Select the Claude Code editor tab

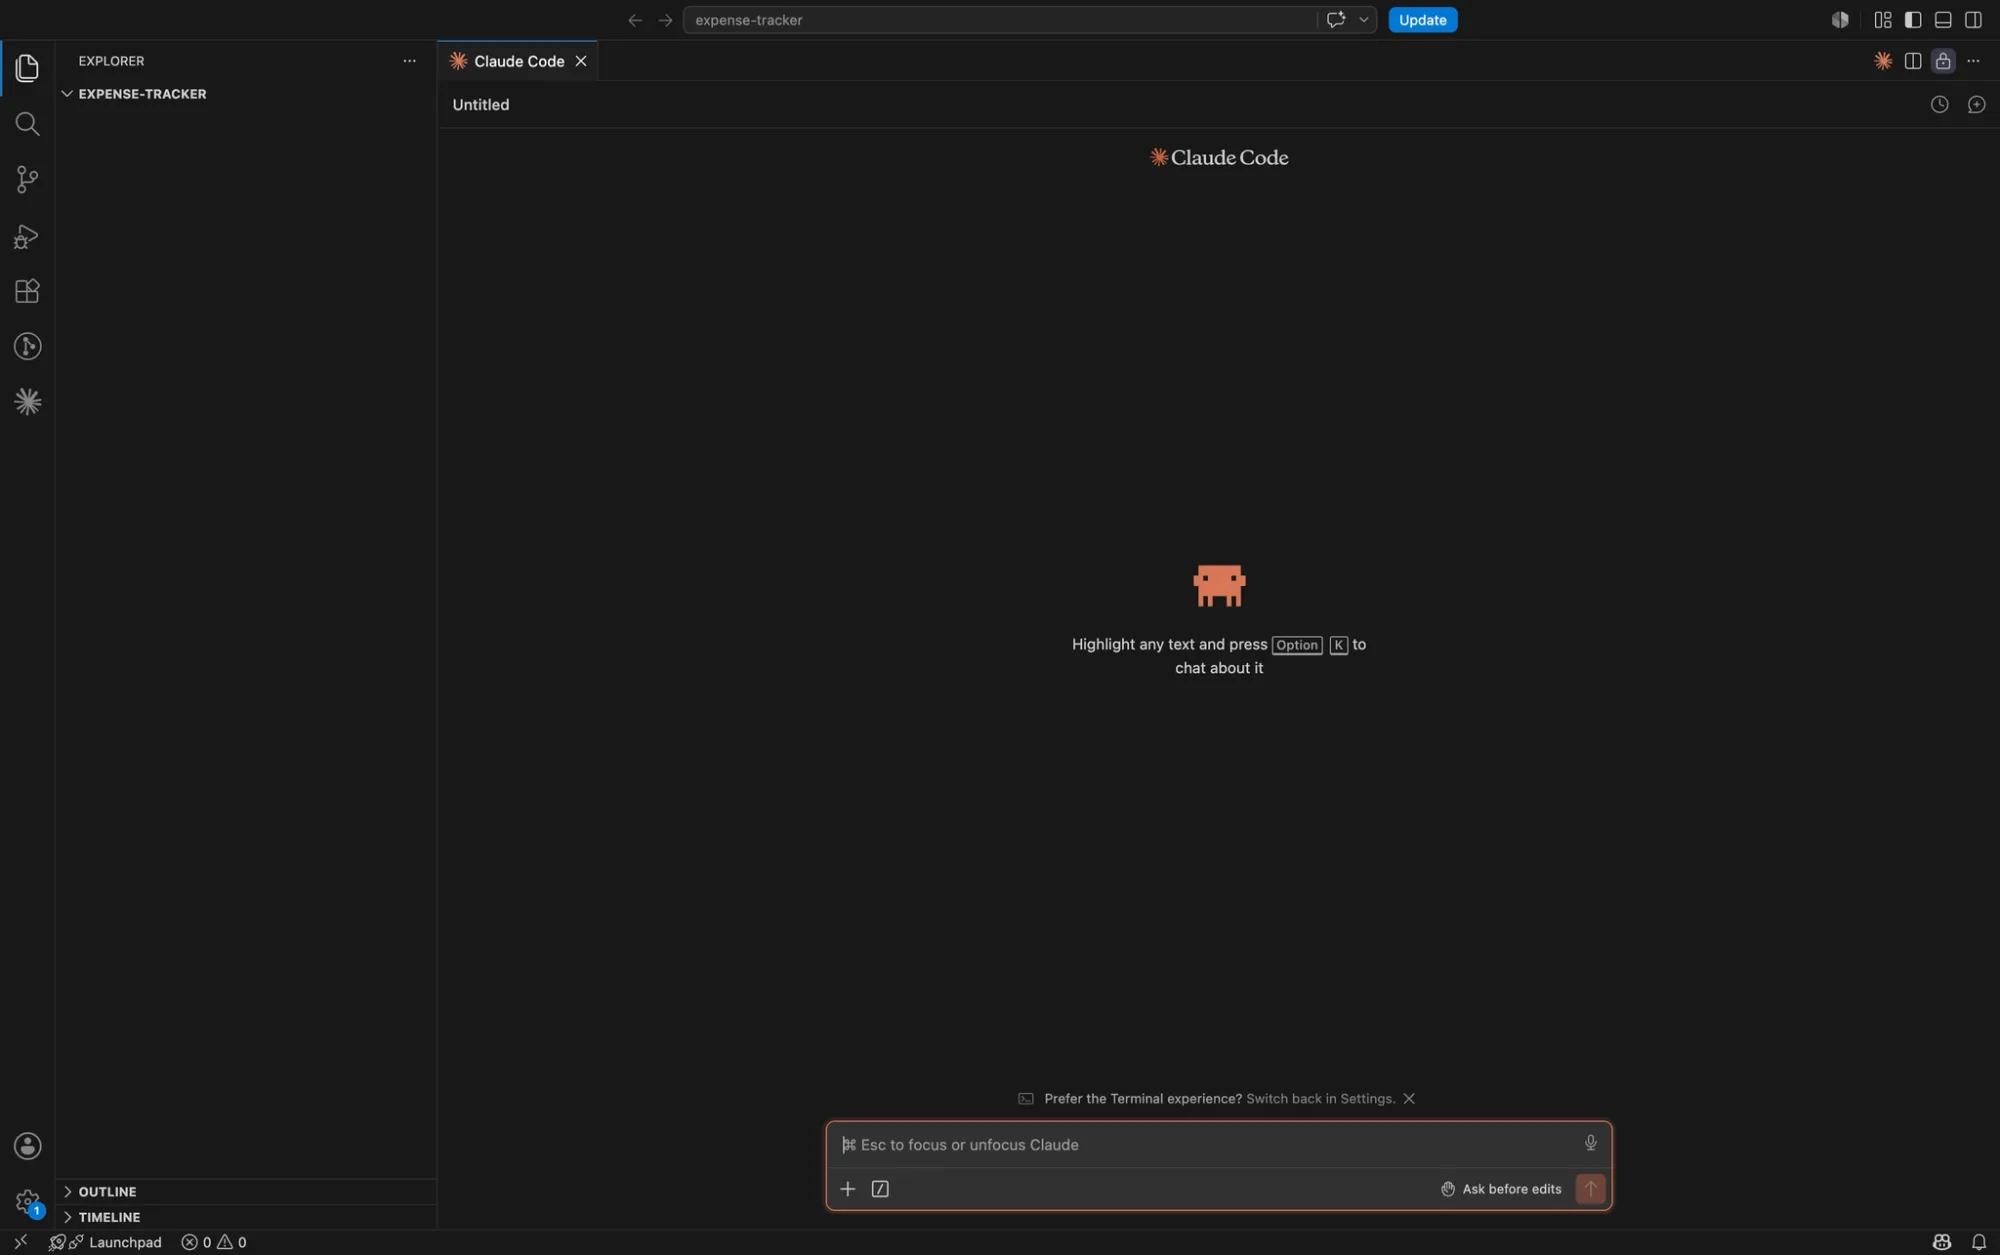tap(518, 61)
